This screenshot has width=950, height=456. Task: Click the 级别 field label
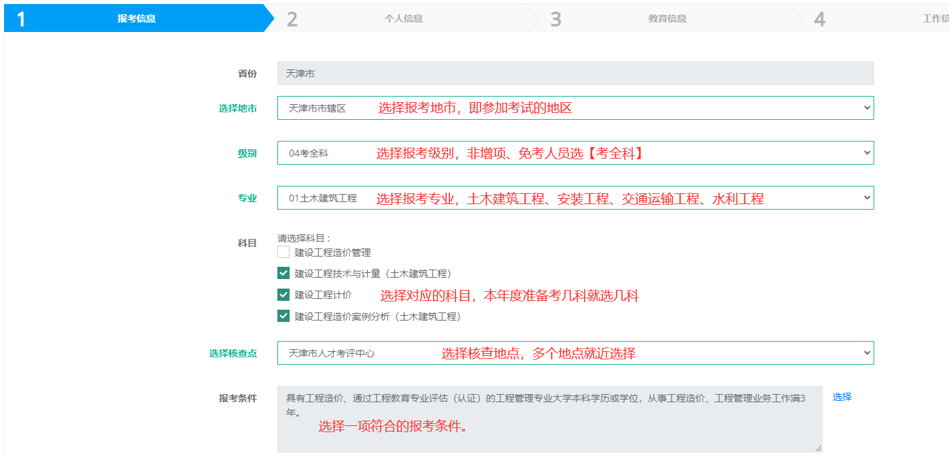pyautogui.click(x=247, y=154)
